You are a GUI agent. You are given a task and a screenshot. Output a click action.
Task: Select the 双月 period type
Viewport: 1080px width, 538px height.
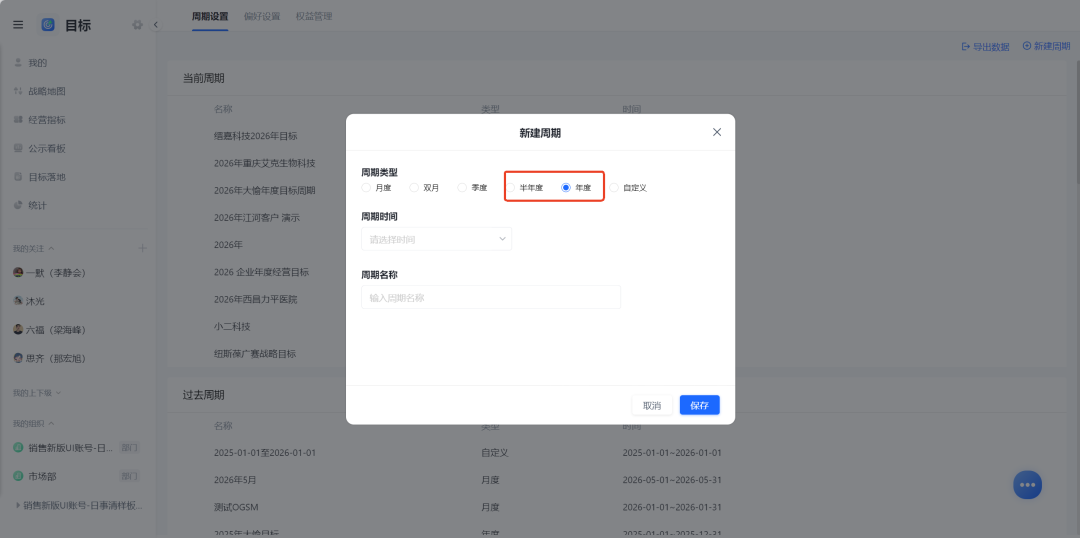pos(414,187)
